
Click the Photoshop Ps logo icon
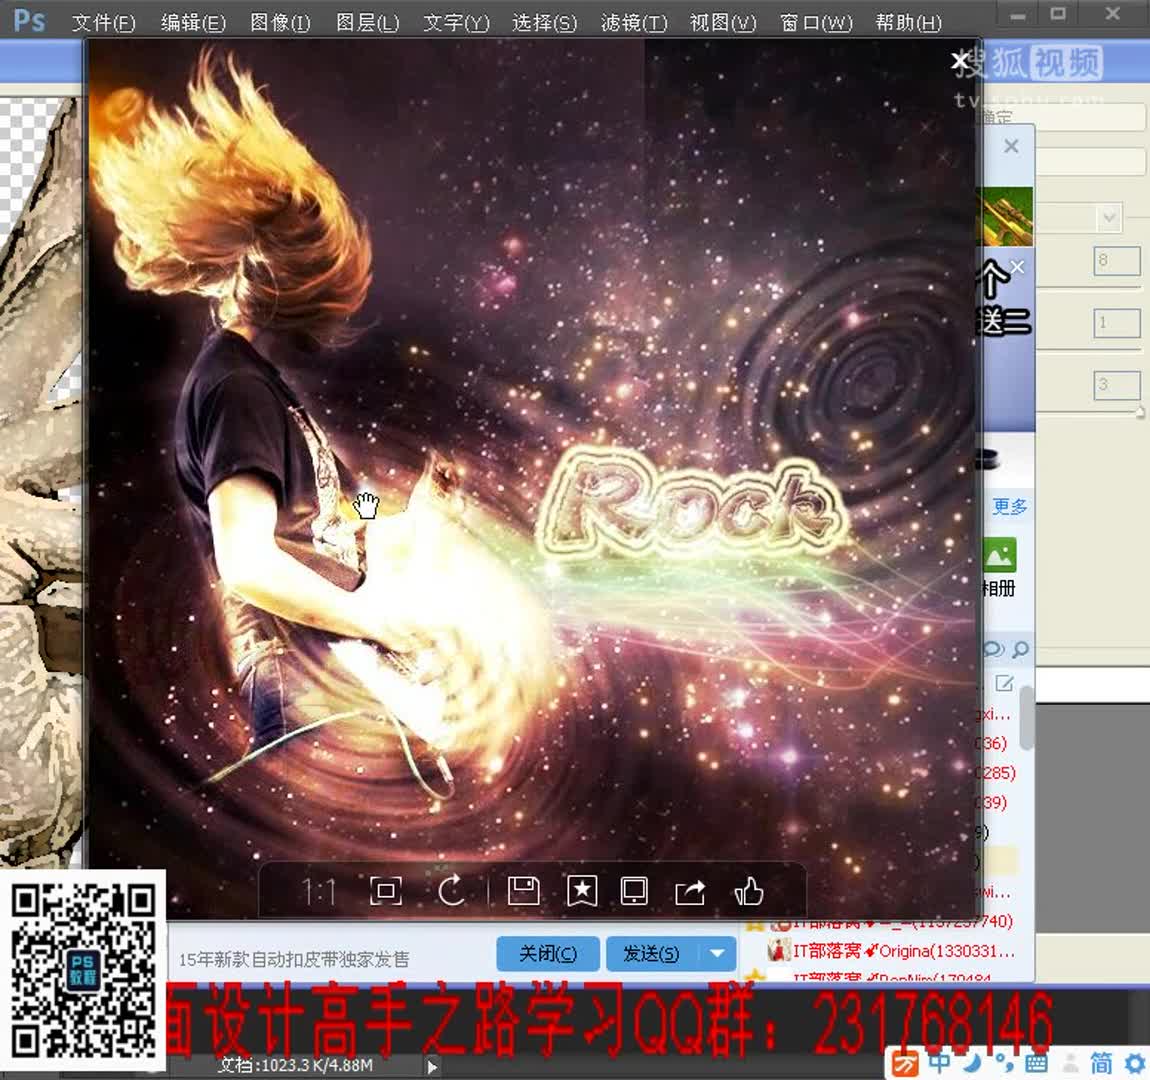coord(30,21)
